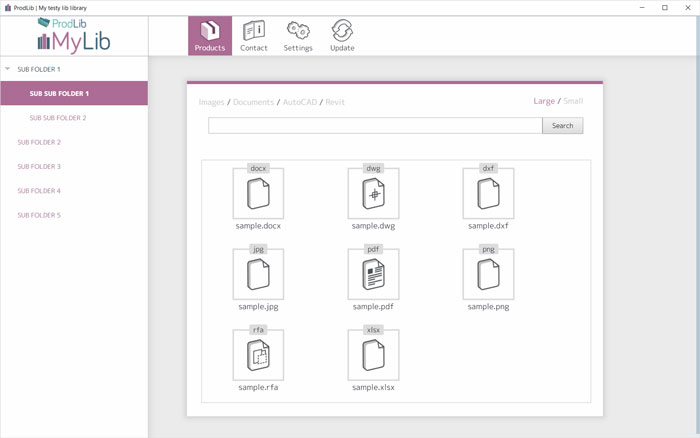
Task: Select the sample.dwg file icon
Action: [x=373, y=193]
